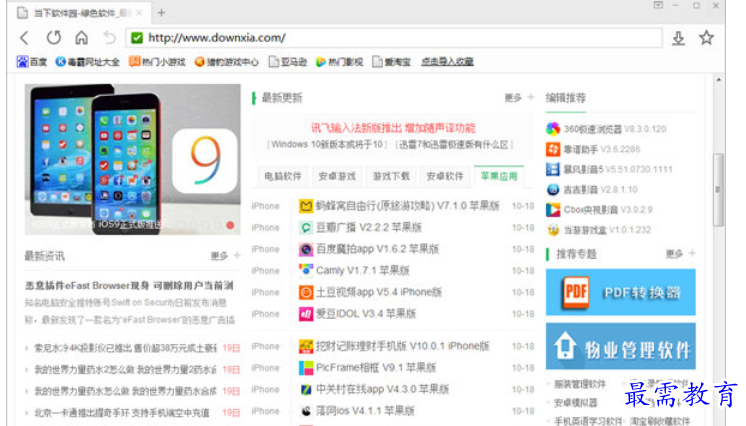The width and height of the screenshot is (746, 426).
Task: Click the 编辑推荐 section heading
Action: 566,98
